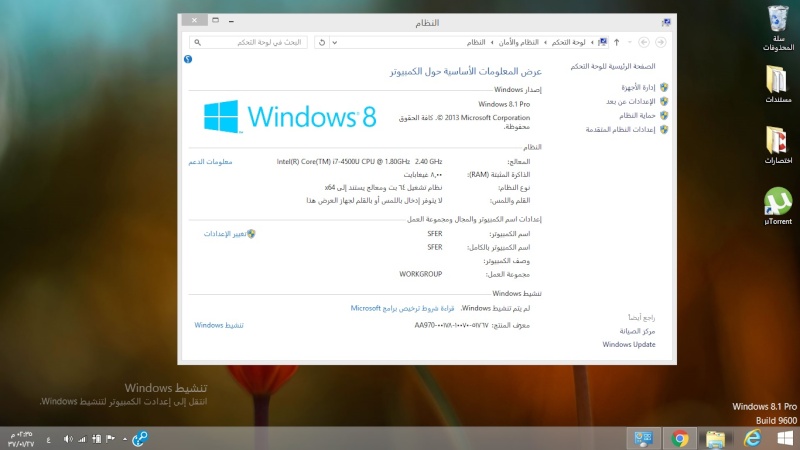Open the Windows Start button
The height and width of the screenshot is (450, 800).
pyautogui.click(x=785, y=438)
